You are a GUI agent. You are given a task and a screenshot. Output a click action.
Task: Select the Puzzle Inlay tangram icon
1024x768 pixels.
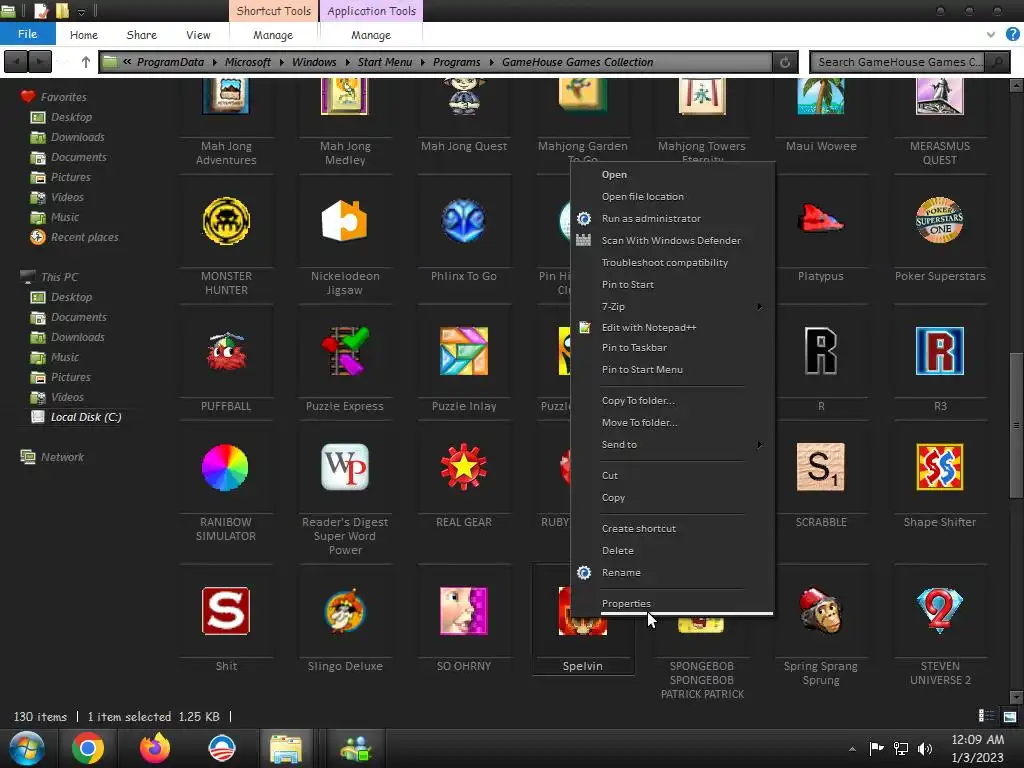464,351
